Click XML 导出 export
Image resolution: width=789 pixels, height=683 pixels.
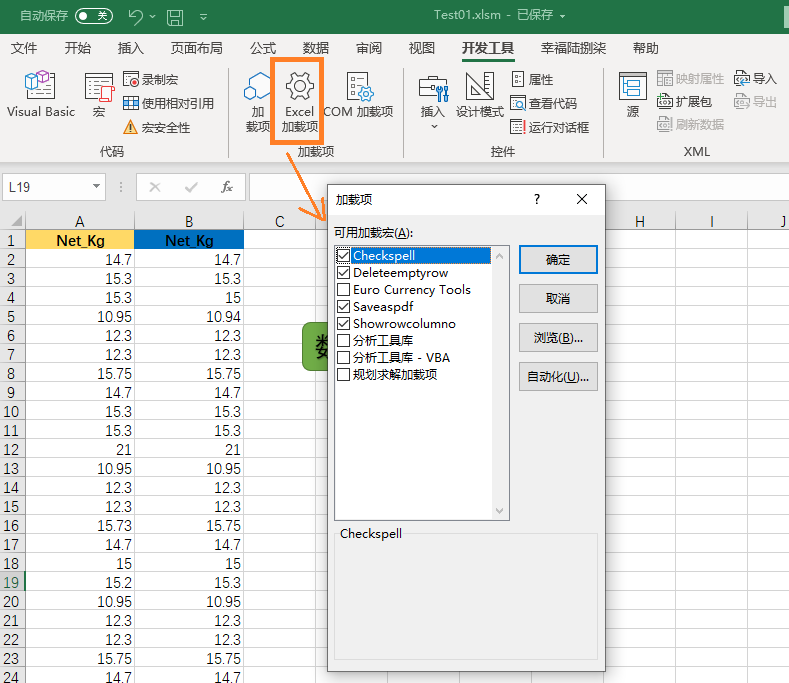(755, 102)
